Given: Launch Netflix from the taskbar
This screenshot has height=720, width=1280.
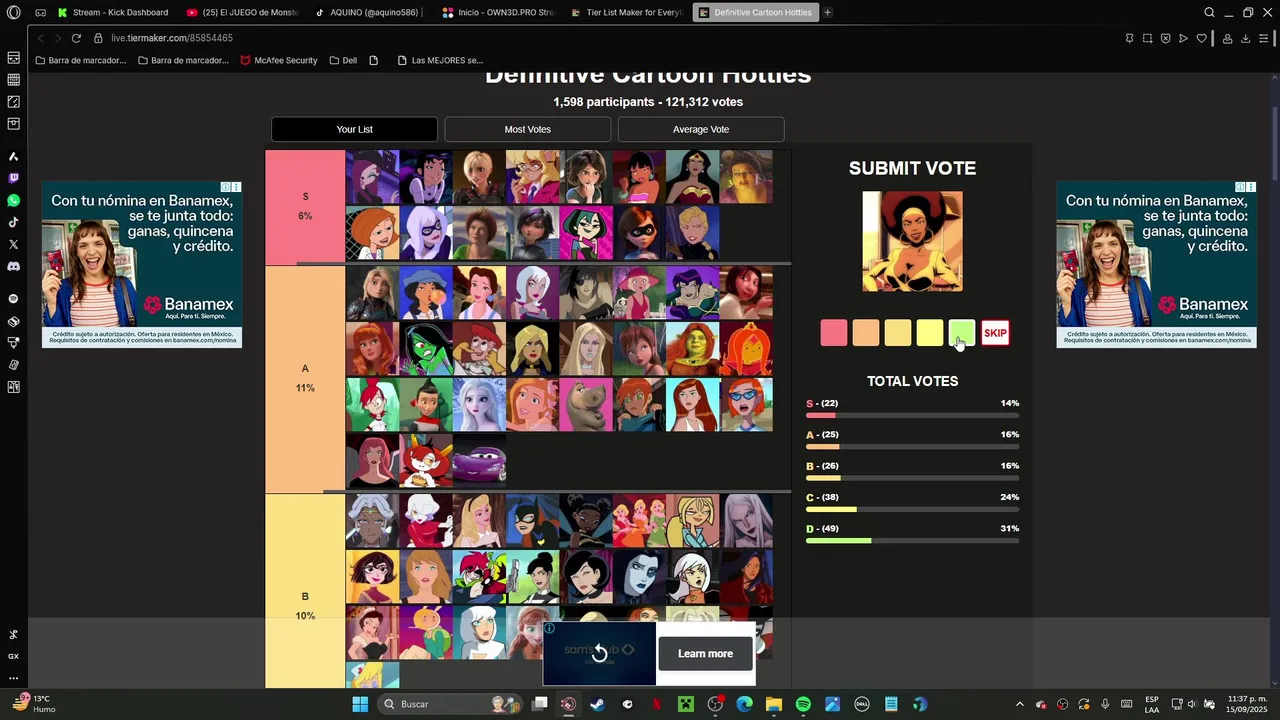Looking at the screenshot, I should [x=656, y=704].
